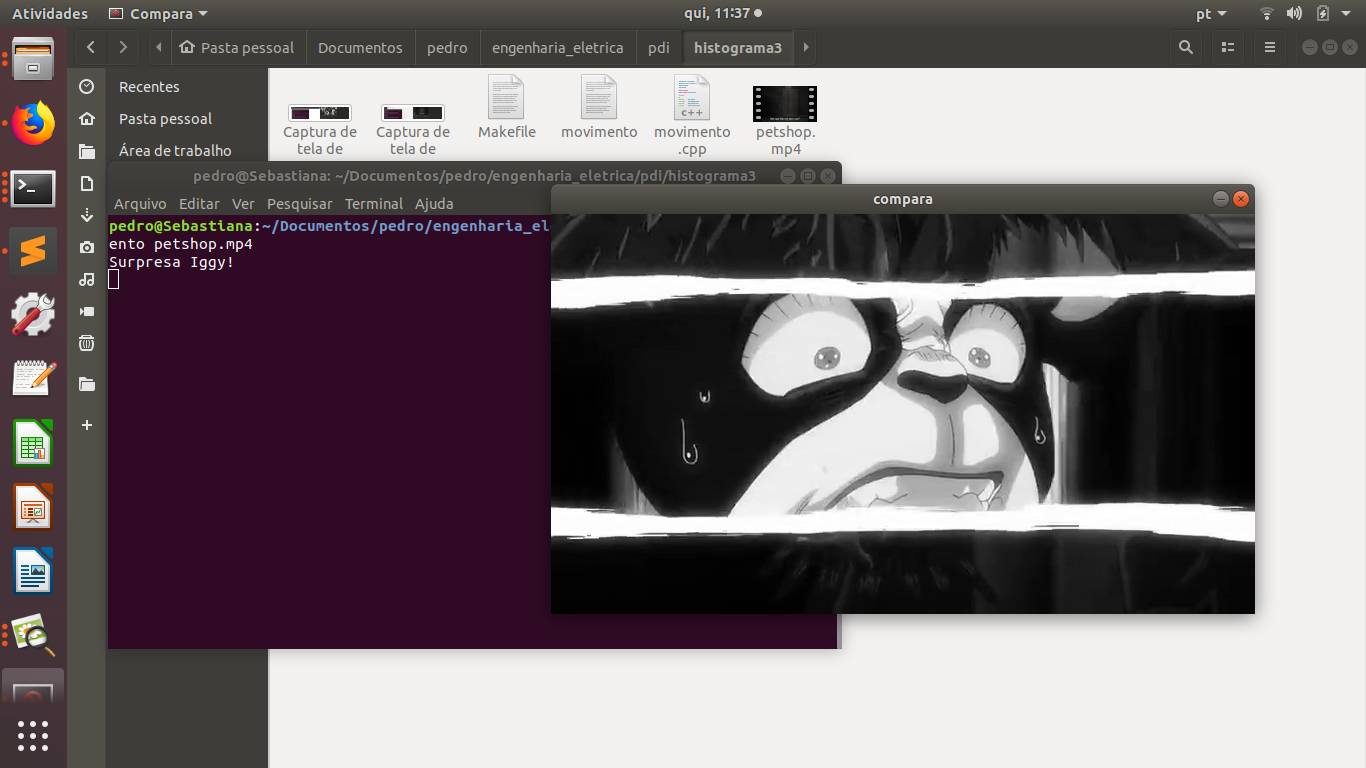This screenshot has height=768, width=1366.
Task: Click the home icon in Files sidebar
Action: click(x=87, y=119)
